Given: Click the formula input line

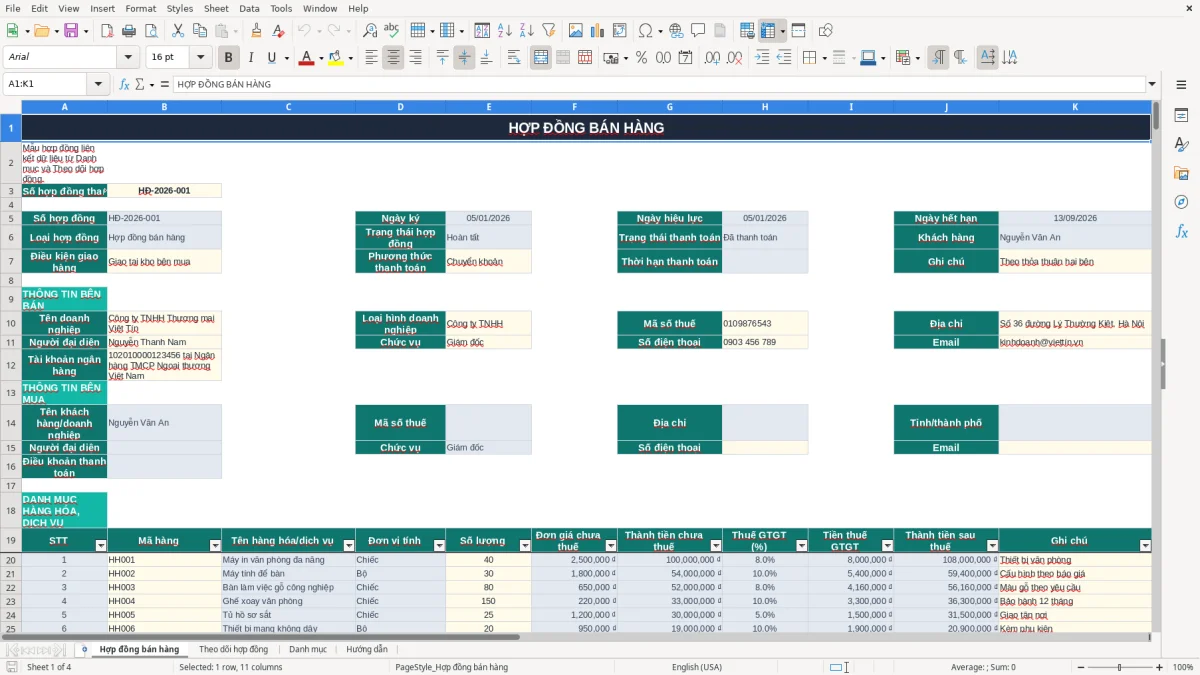Looking at the screenshot, I should 658,84.
